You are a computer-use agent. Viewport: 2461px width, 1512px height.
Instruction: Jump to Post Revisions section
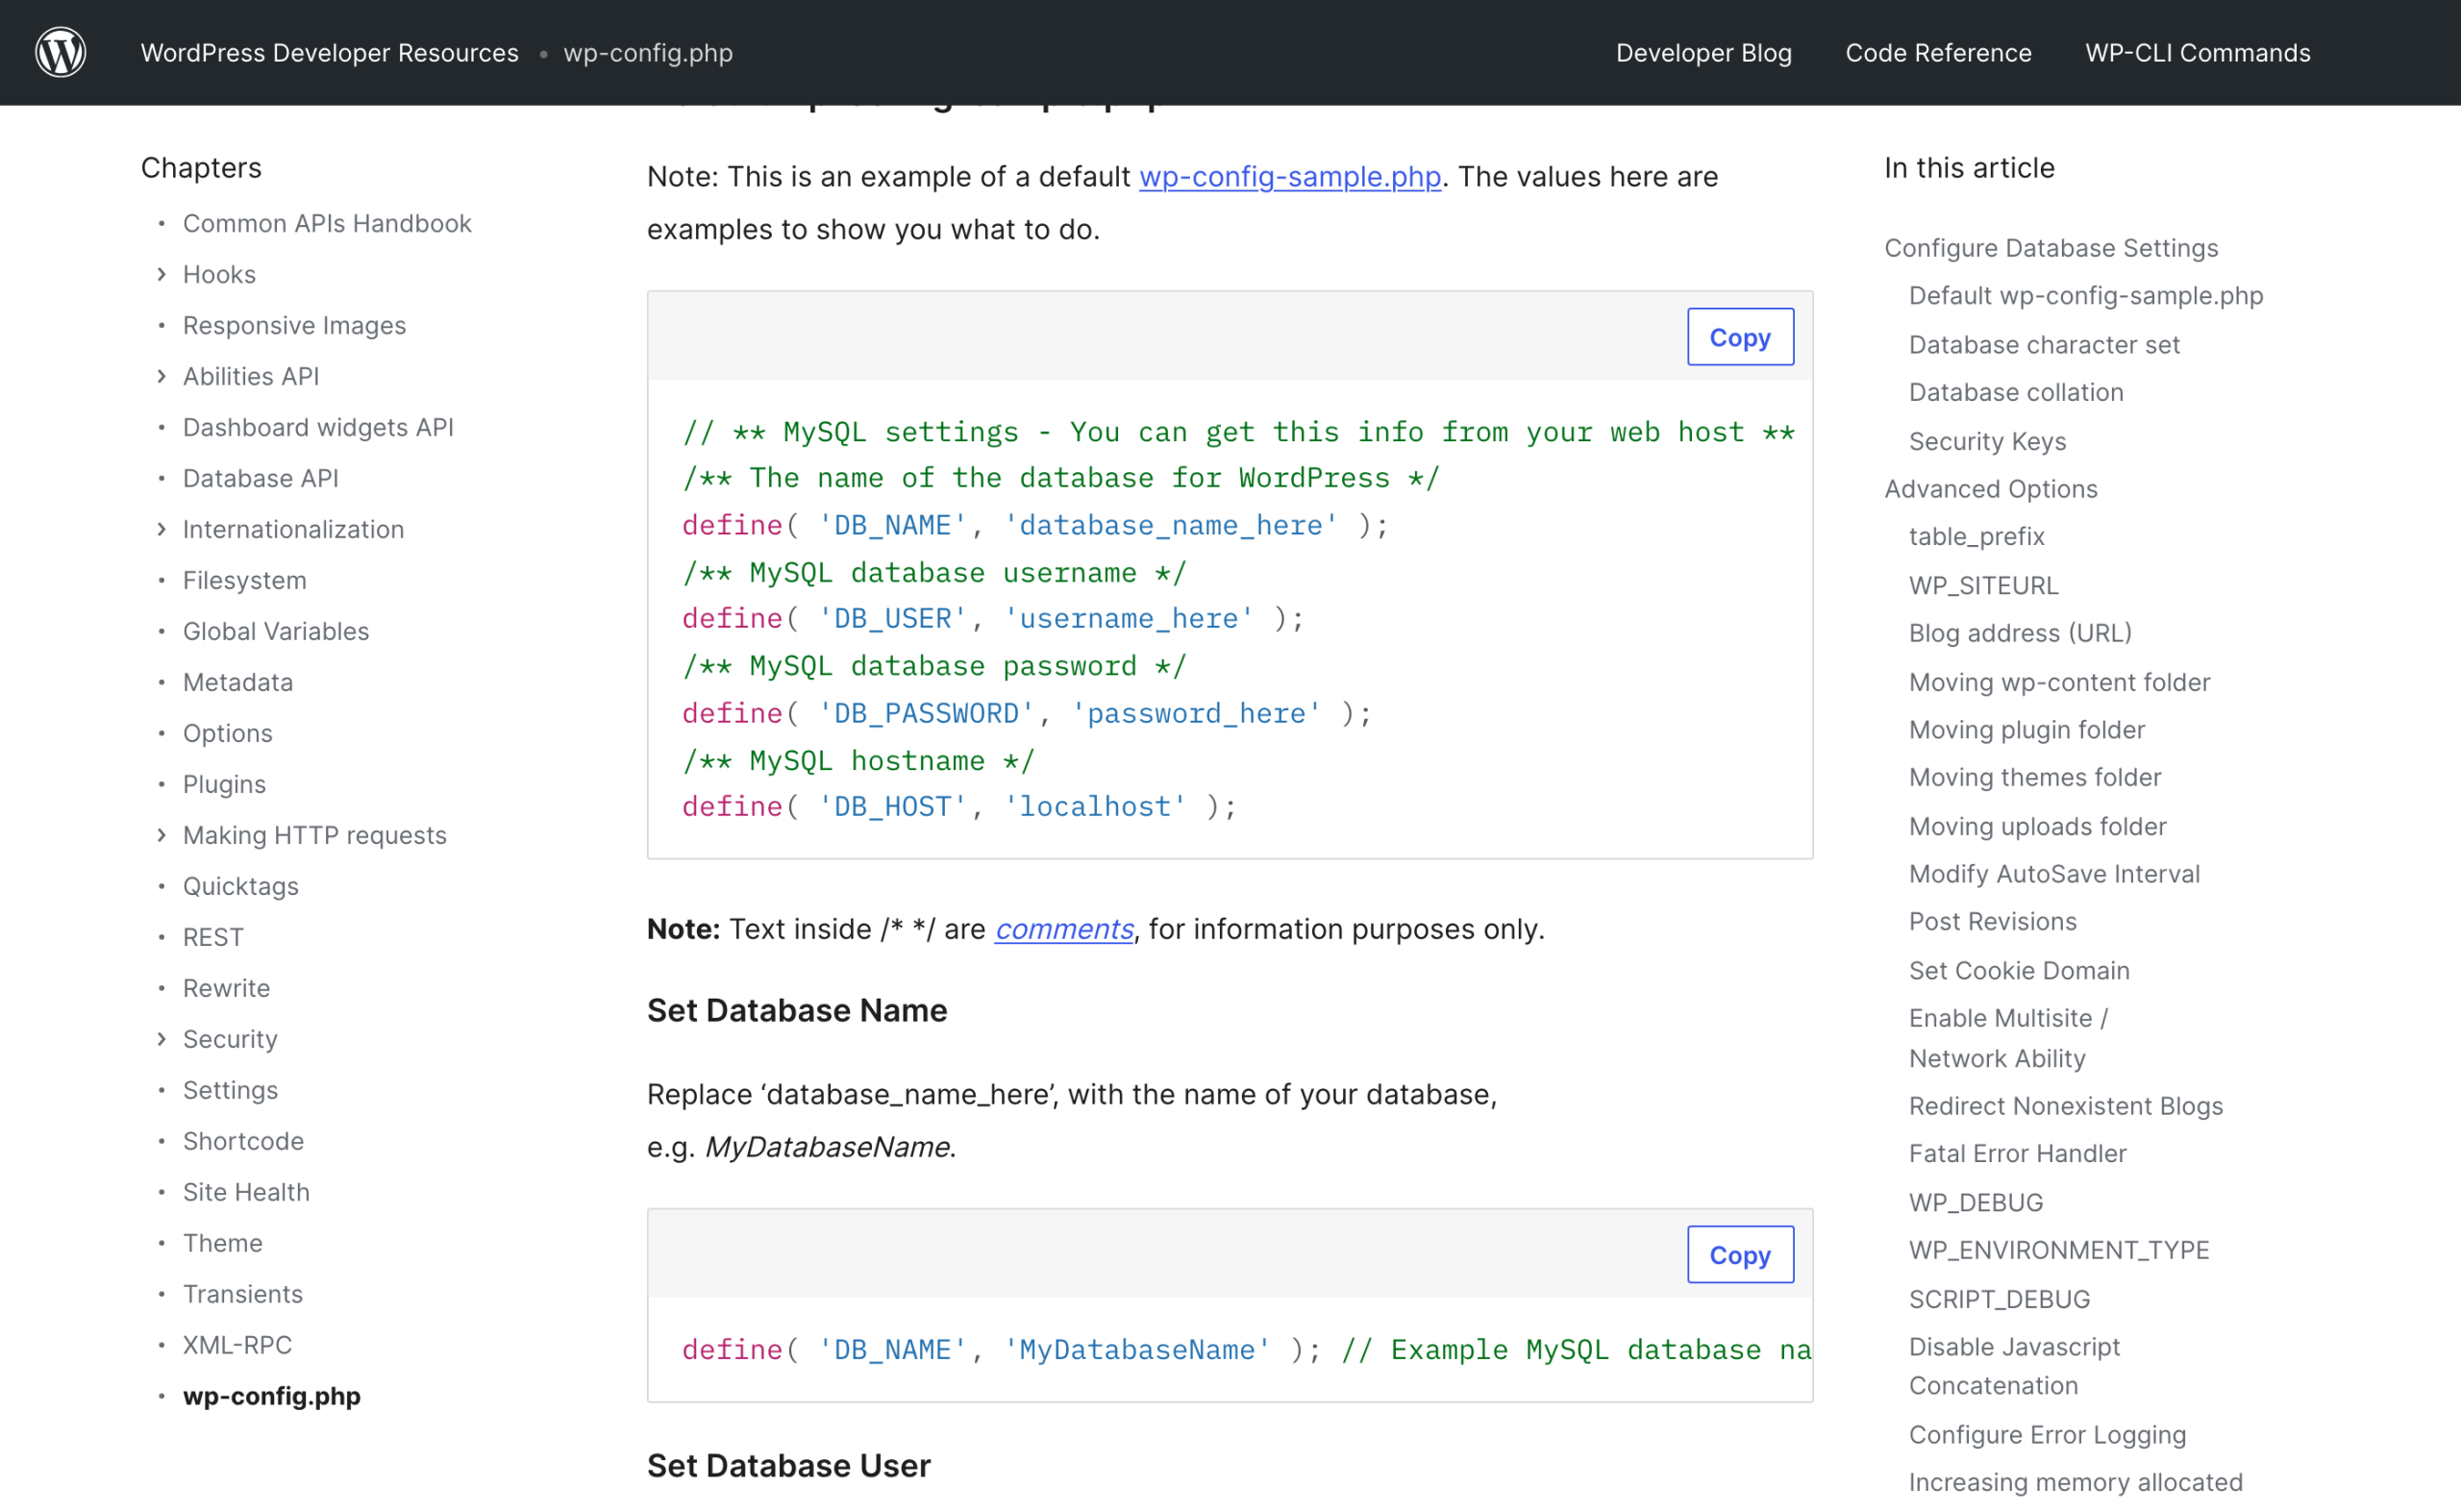1992,921
